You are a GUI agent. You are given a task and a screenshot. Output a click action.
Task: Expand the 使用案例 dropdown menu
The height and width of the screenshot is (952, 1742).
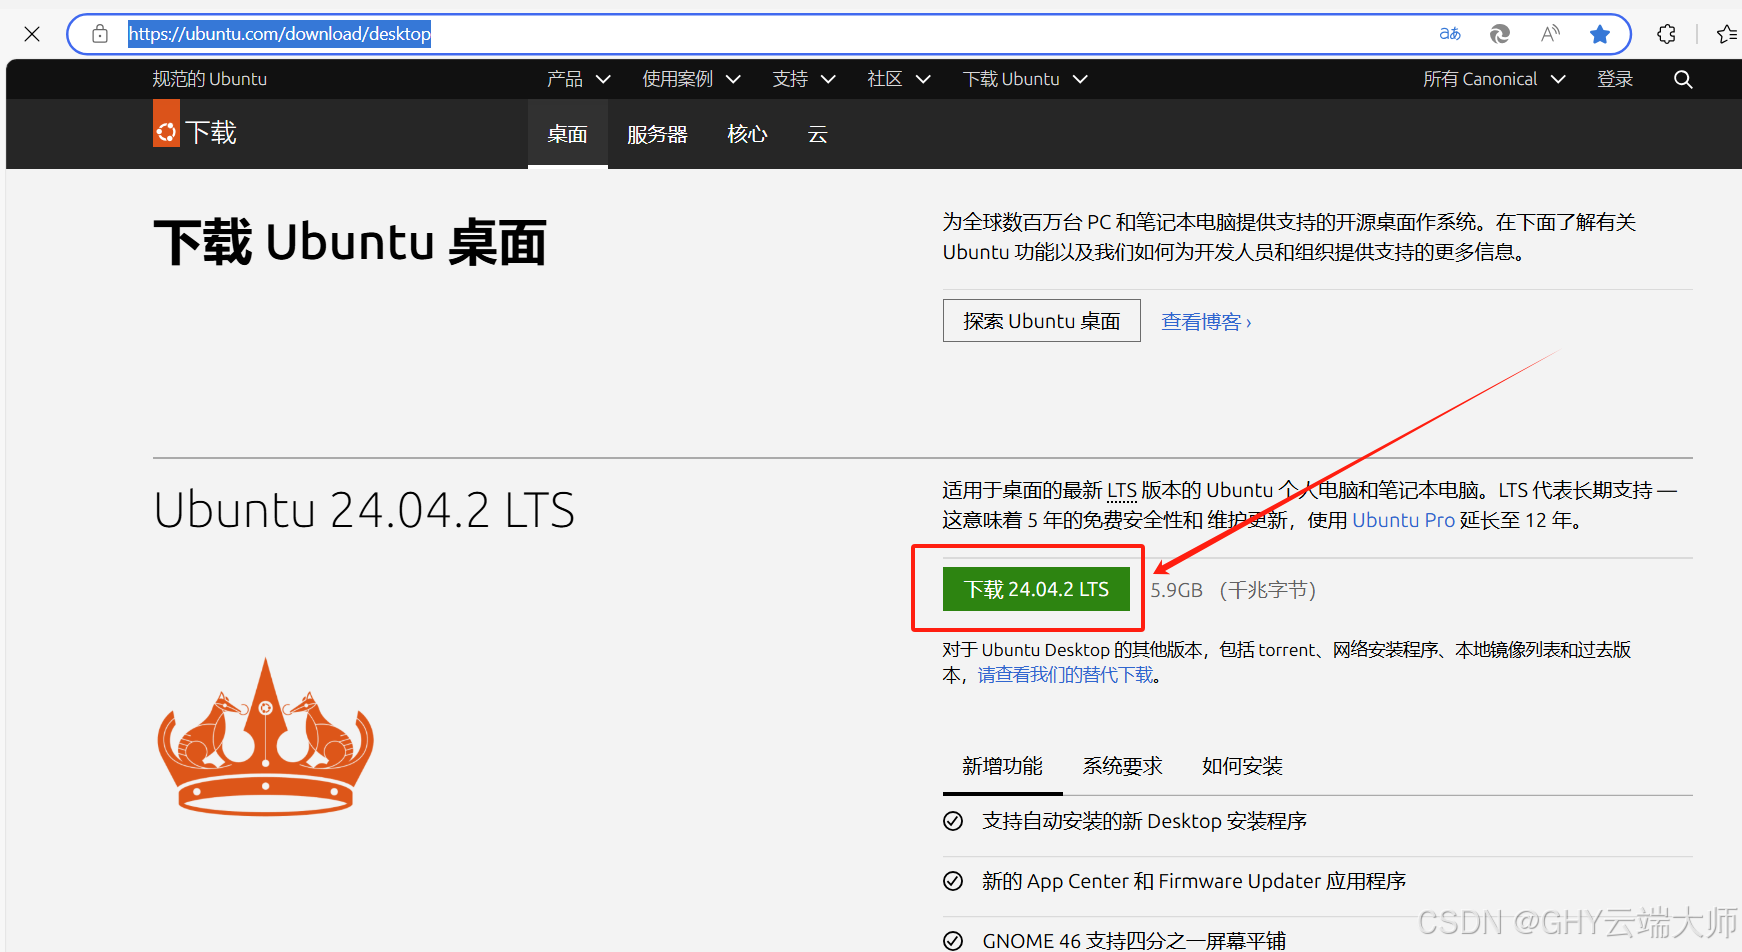(x=692, y=79)
